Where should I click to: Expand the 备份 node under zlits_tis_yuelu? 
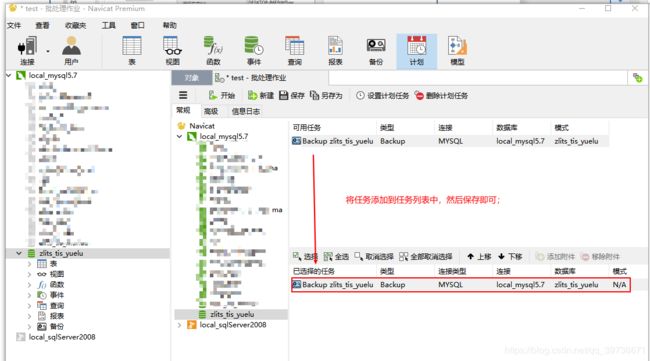(29, 327)
